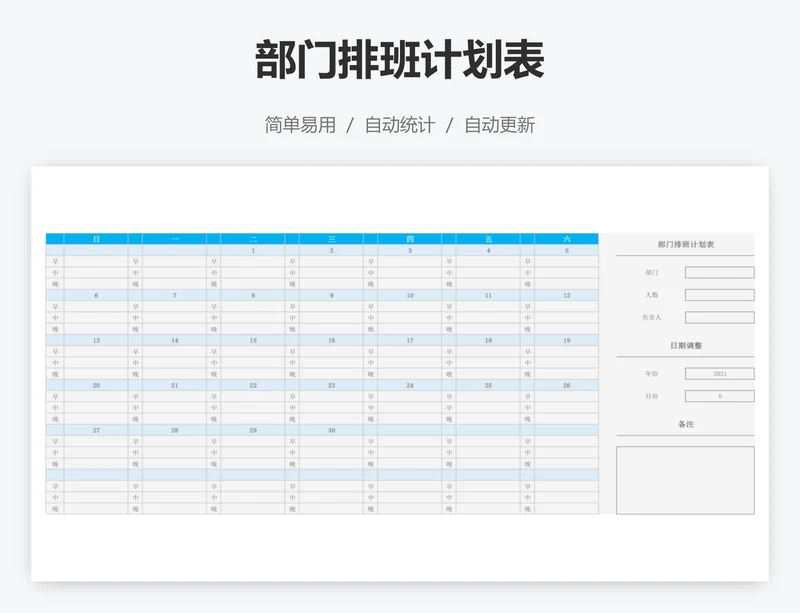Screen dimensions: 800x613
Task: Select the date cell 12
Action: pos(566,296)
